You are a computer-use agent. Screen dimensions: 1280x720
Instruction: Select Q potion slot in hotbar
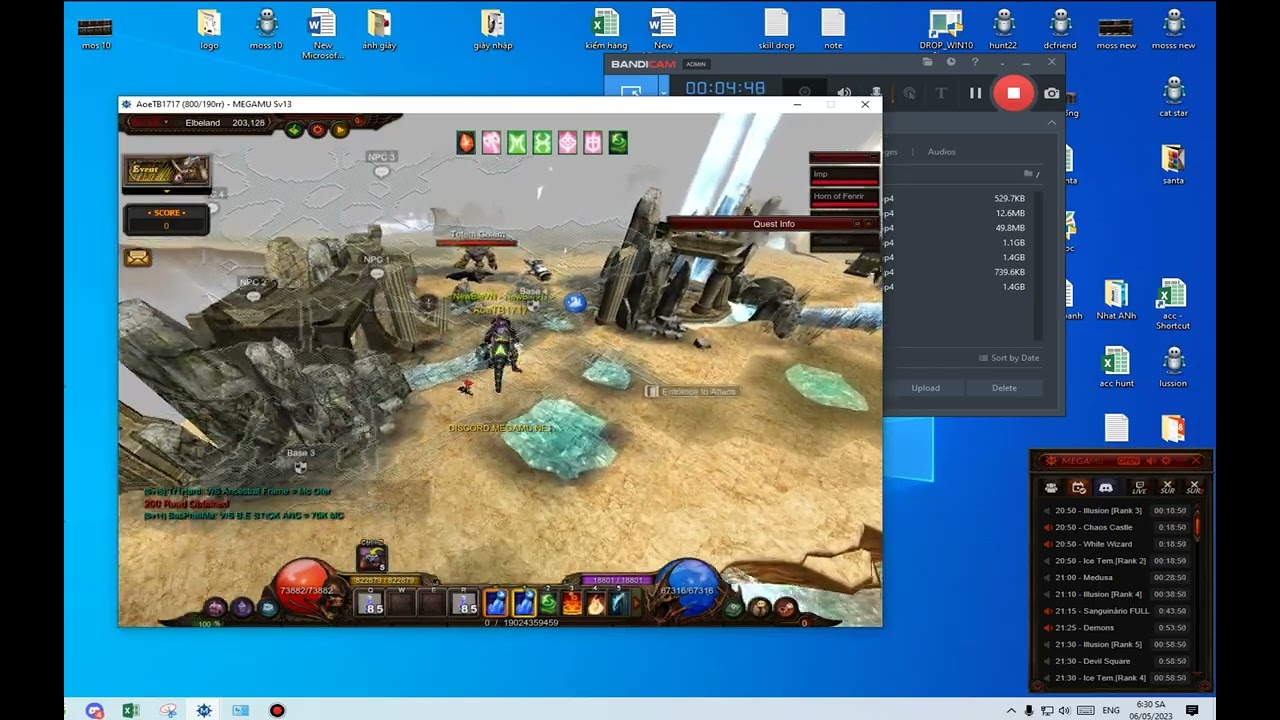[372, 603]
